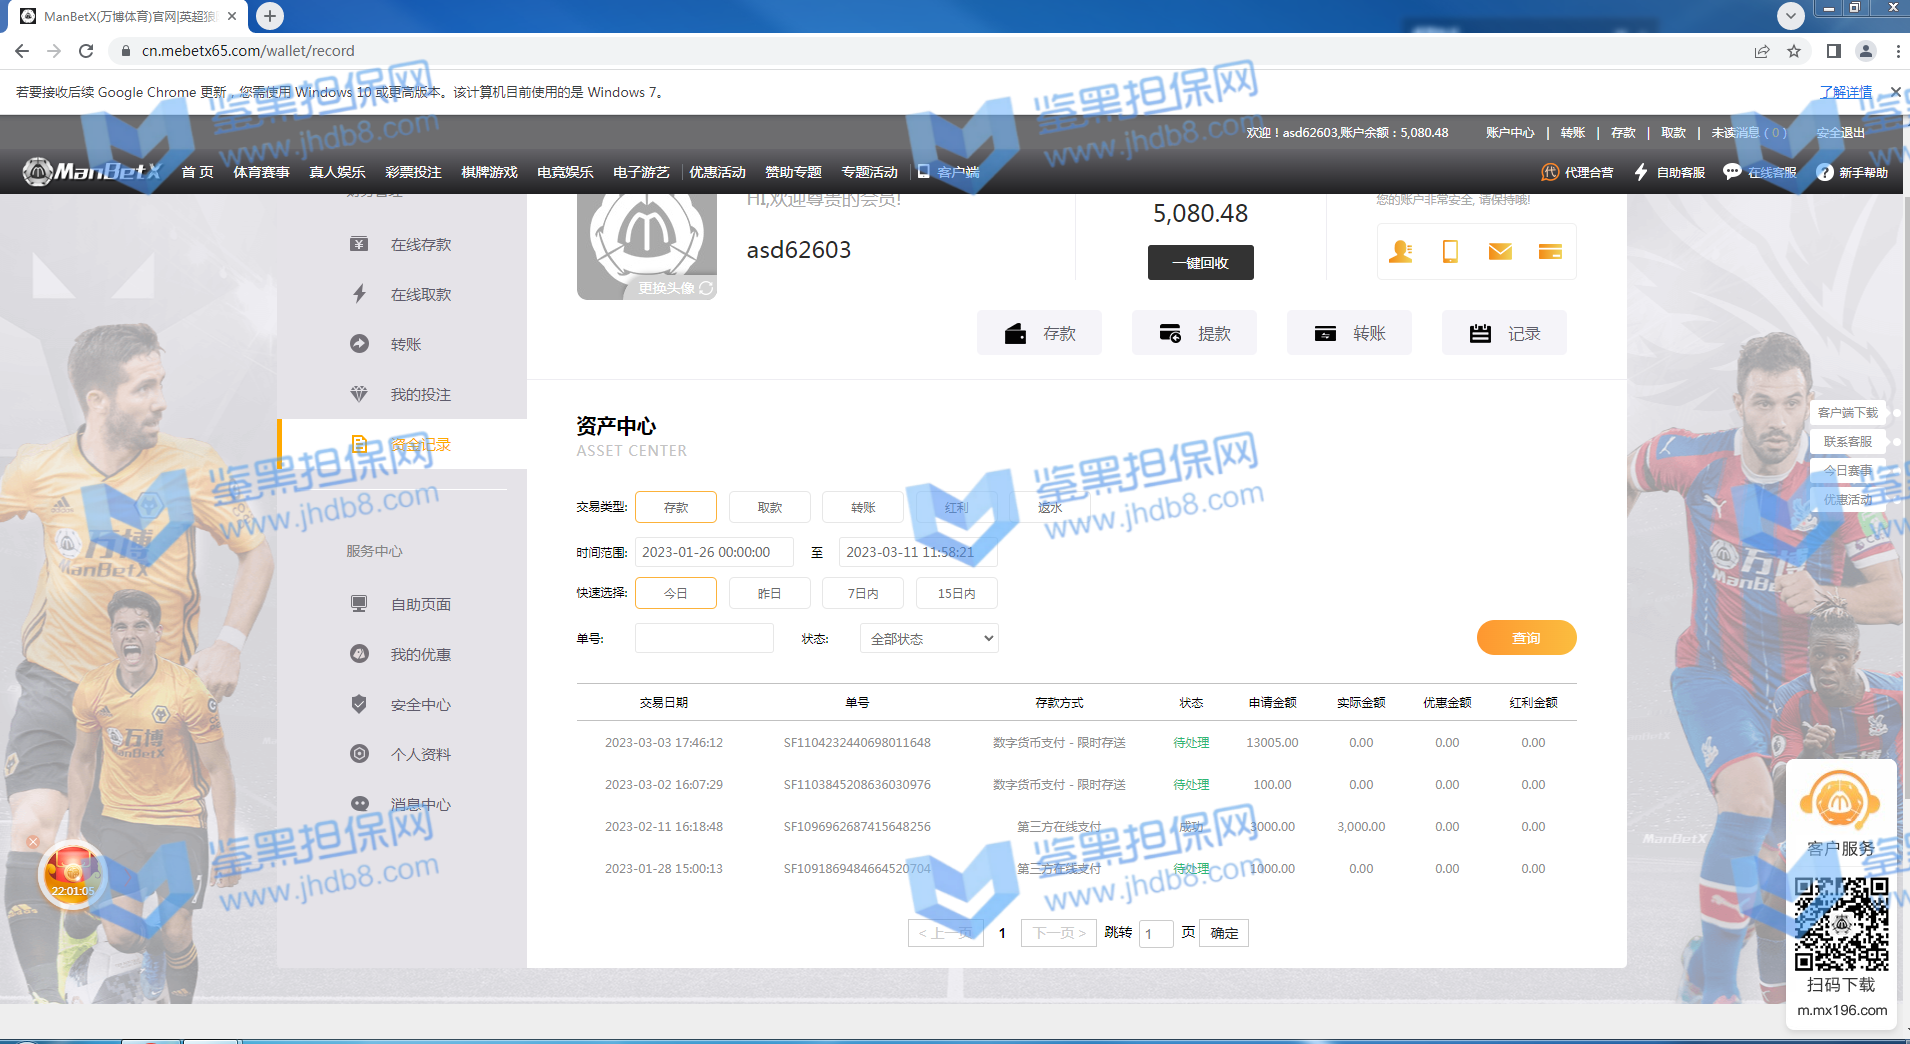Viewport: 1910px width, 1044px height.
Task: Bookmark this page with star icon
Action: click(x=1794, y=51)
